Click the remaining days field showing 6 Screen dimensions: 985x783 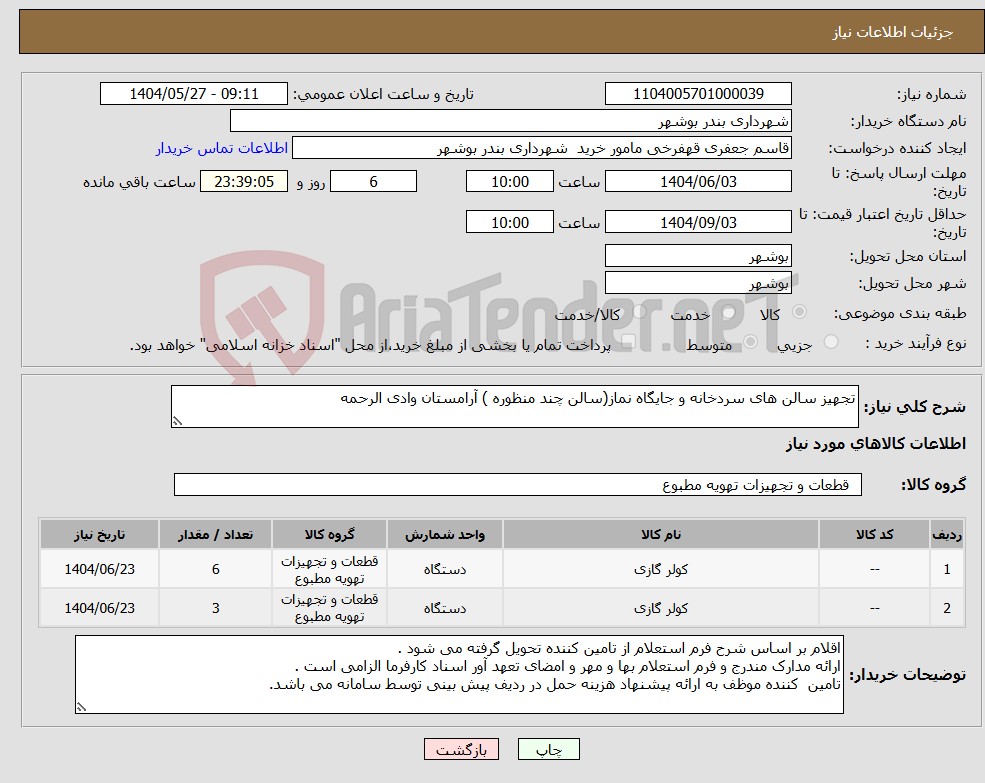(x=373, y=182)
